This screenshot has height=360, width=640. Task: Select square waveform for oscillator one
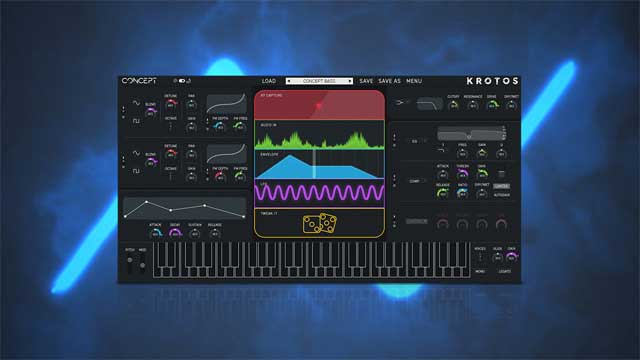[136, 121]
